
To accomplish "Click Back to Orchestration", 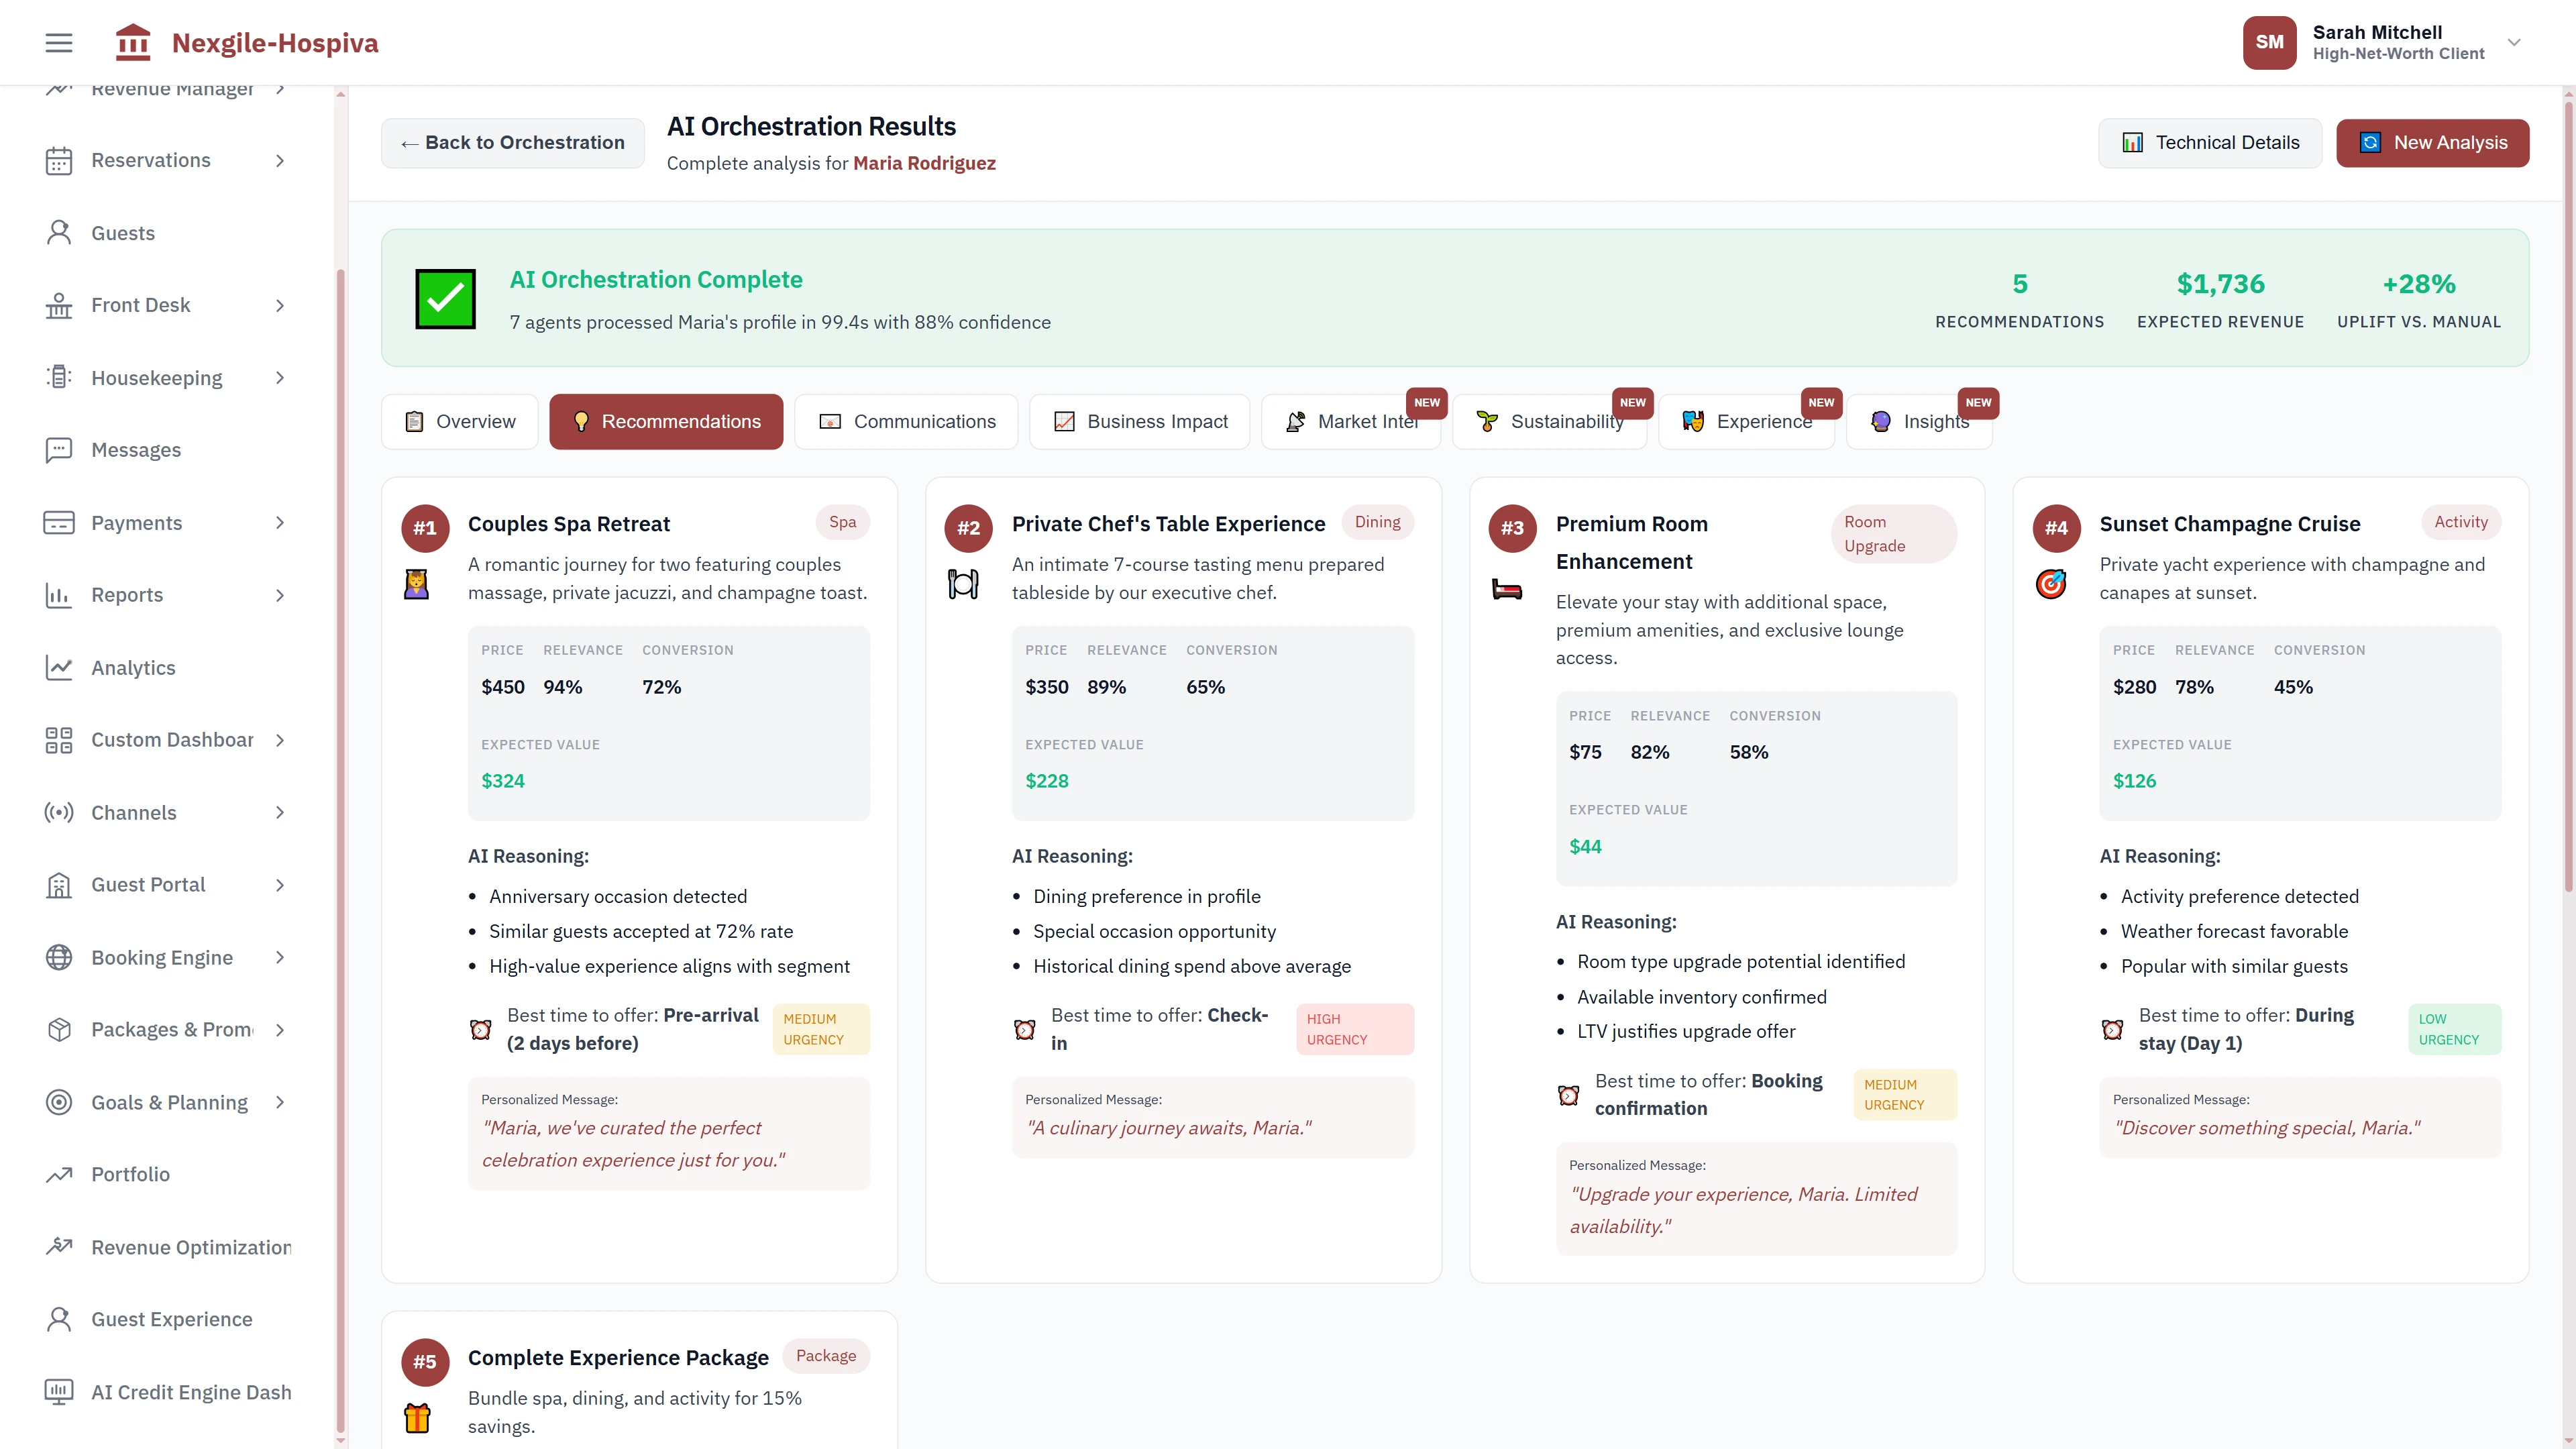I will (512, 142).
